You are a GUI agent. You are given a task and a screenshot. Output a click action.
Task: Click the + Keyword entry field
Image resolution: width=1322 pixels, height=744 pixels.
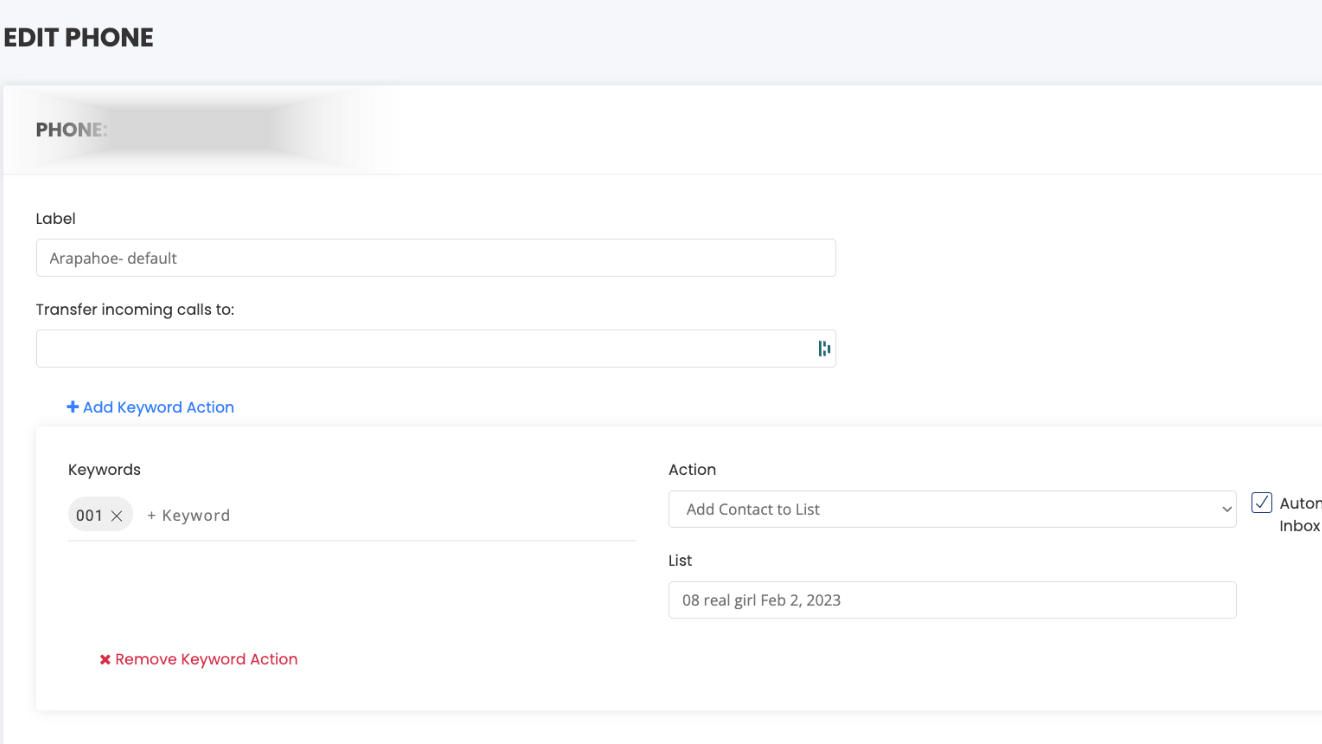tap(188, 516)
